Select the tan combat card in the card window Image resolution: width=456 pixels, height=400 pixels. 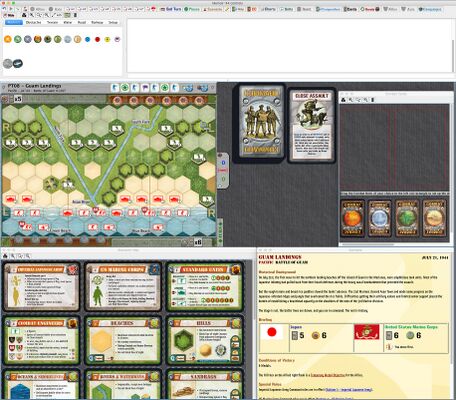pos(434,218)
